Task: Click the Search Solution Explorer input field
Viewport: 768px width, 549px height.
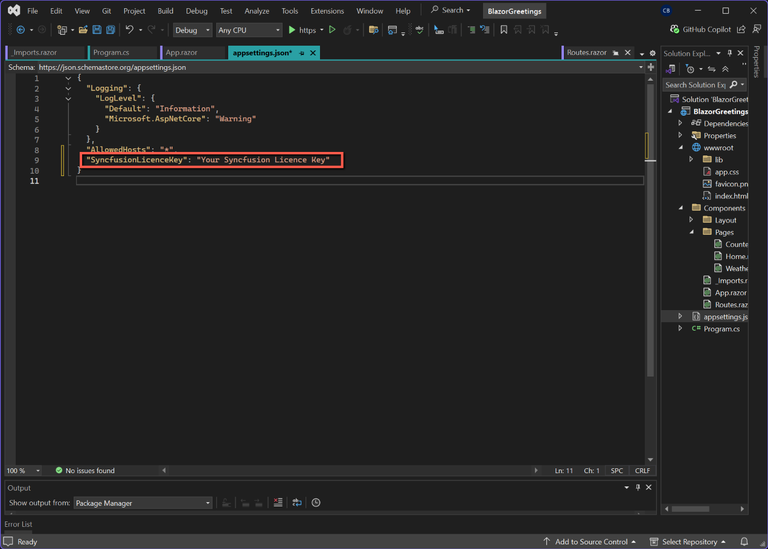Action: click(696, 85)
